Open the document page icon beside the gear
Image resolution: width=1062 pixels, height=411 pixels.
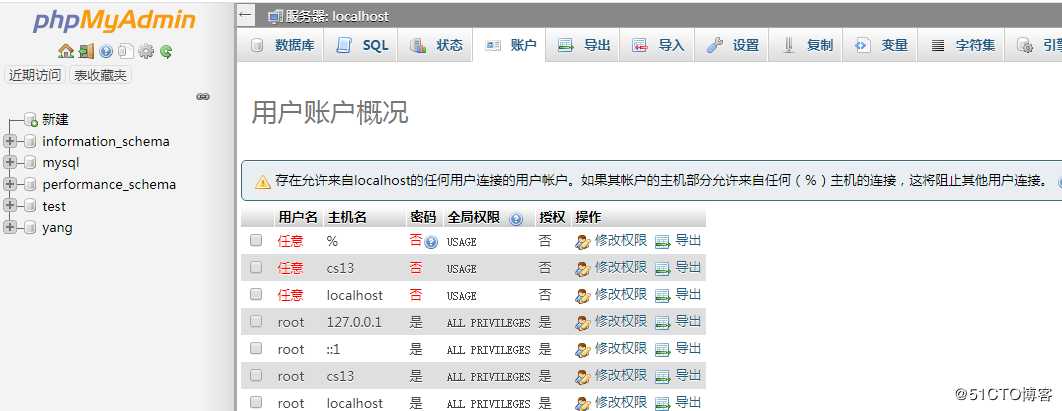click(x=125, y=51)
